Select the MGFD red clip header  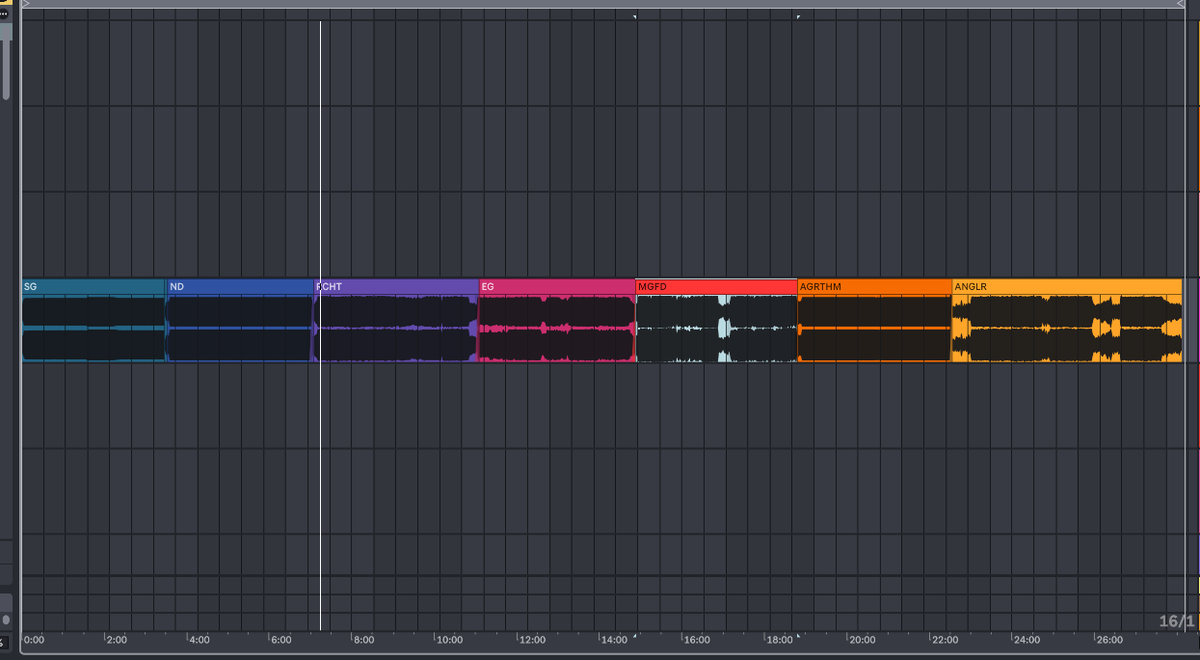tap(716, 287)
